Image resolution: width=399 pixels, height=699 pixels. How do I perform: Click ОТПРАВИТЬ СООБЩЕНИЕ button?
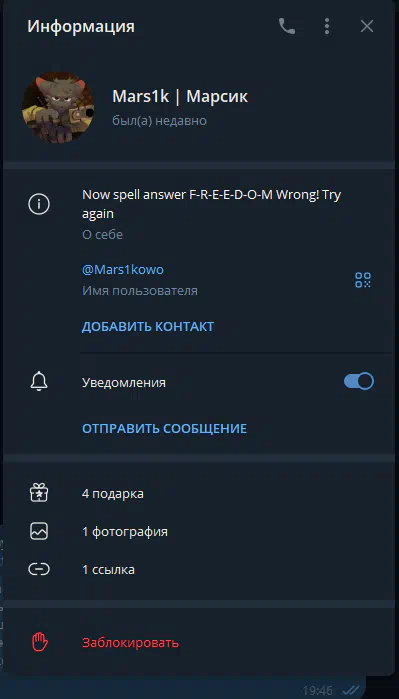(164, 429)
